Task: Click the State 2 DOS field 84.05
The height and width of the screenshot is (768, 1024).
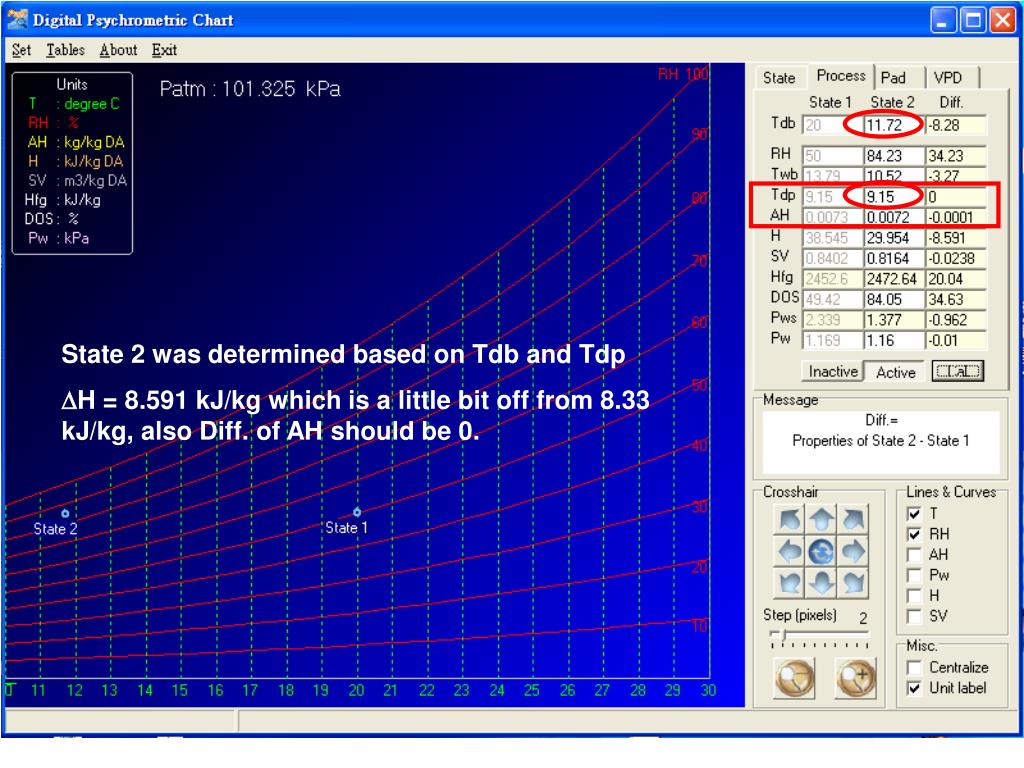Action: click(x=894, y=299)
